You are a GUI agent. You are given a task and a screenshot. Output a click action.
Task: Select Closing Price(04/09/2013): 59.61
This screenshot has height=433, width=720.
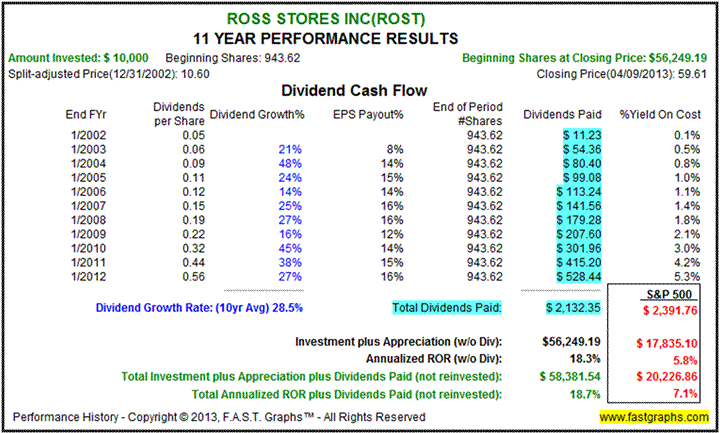[x=621, y=73]
